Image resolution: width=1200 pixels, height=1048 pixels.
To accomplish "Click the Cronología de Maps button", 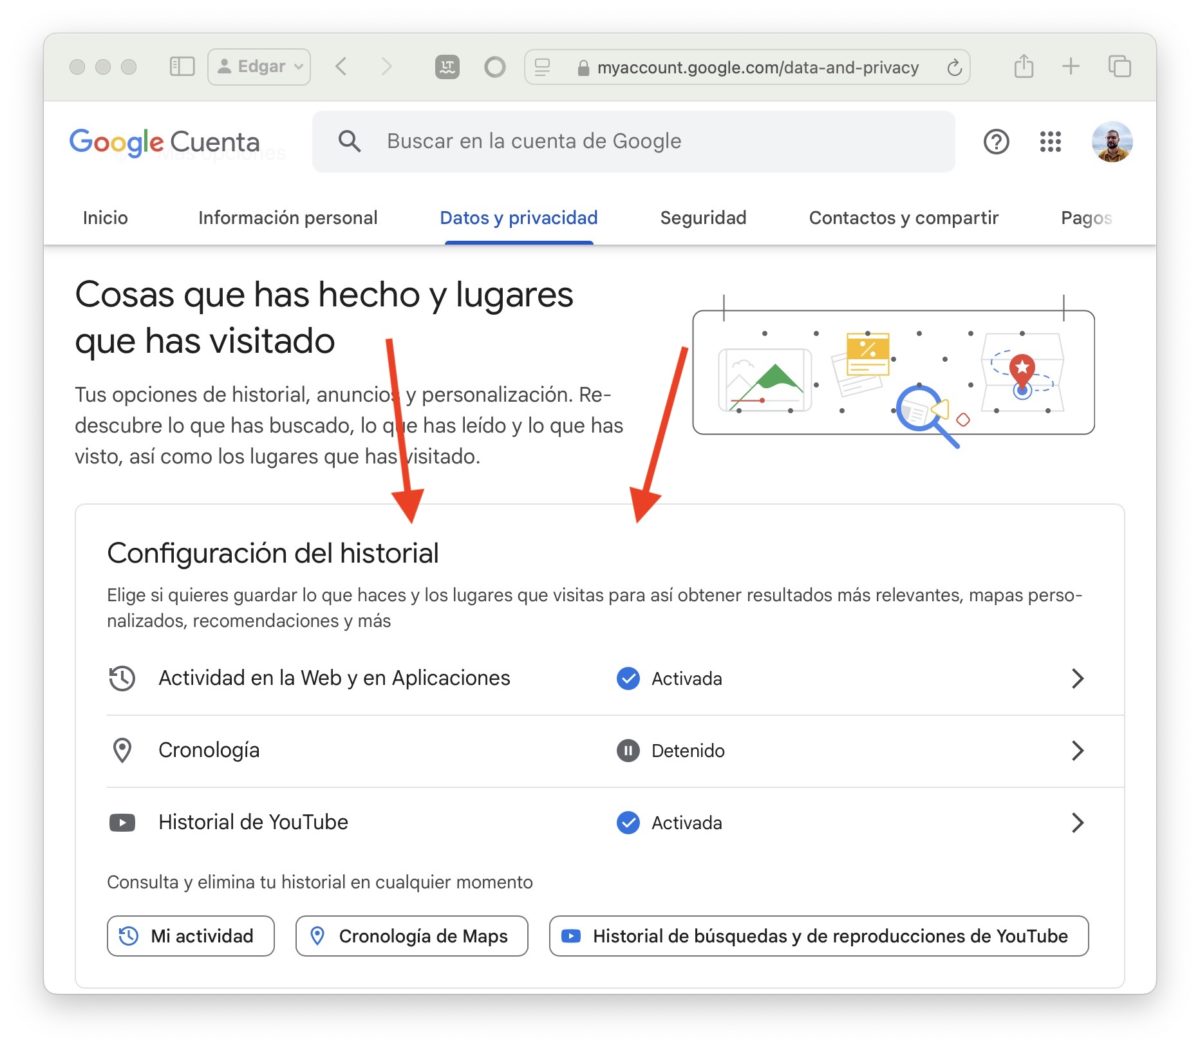I will (412, 936).
